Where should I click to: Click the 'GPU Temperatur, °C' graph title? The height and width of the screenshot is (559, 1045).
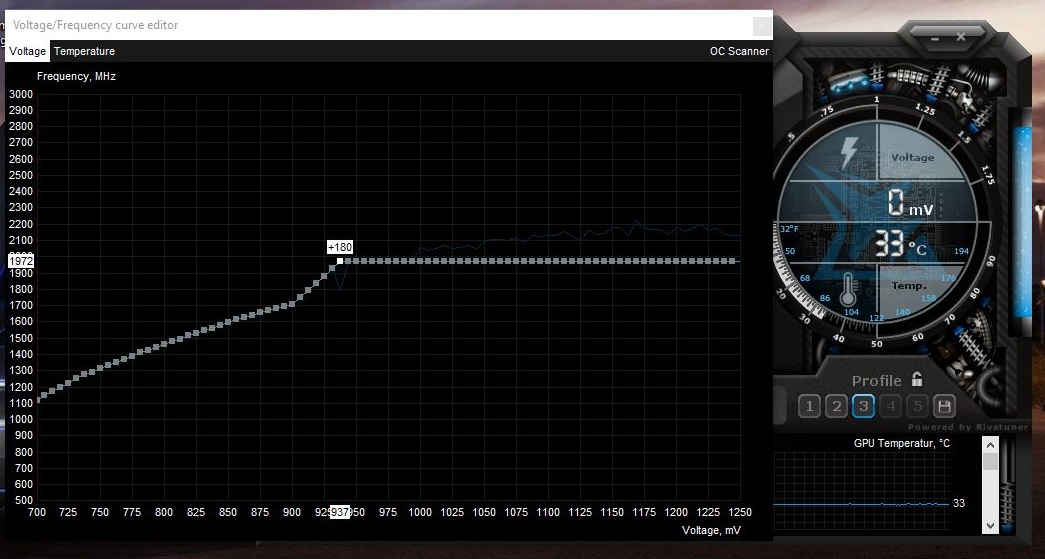point(902,443)
